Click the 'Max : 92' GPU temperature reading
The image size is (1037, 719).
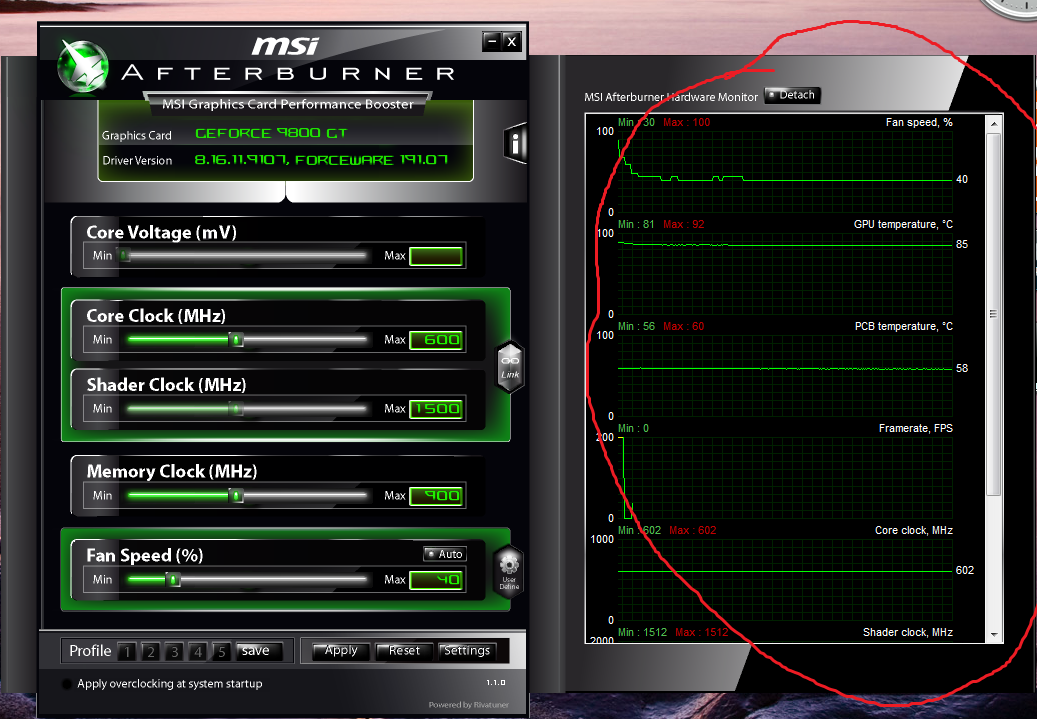[683, 224]
